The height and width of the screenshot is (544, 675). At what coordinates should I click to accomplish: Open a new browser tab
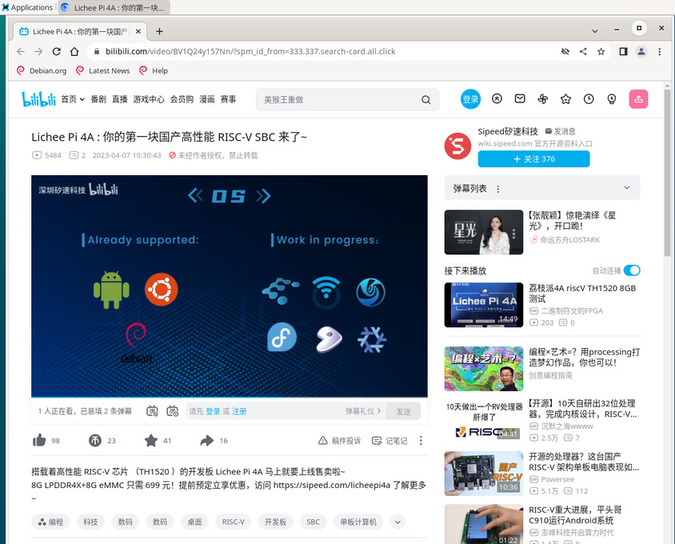[159, 31]
